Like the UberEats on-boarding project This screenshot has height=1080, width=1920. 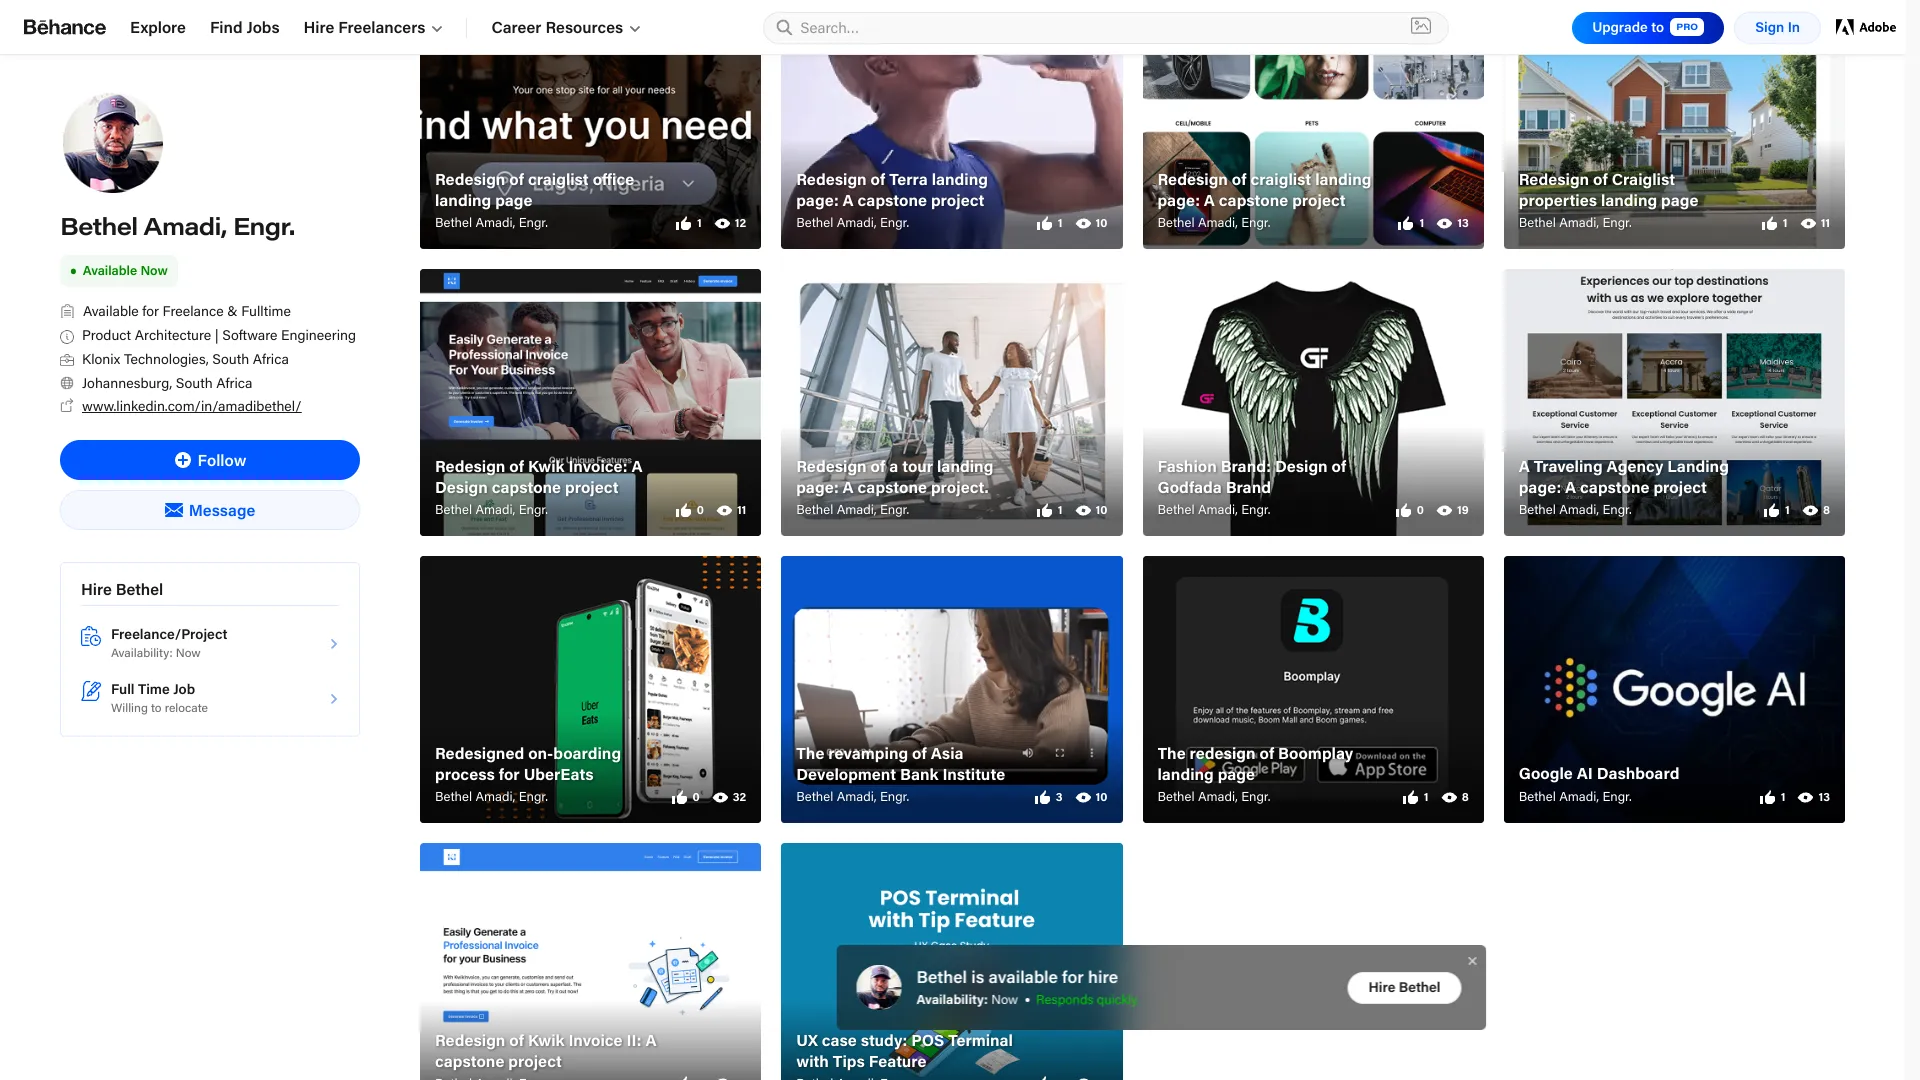point(679,798)
